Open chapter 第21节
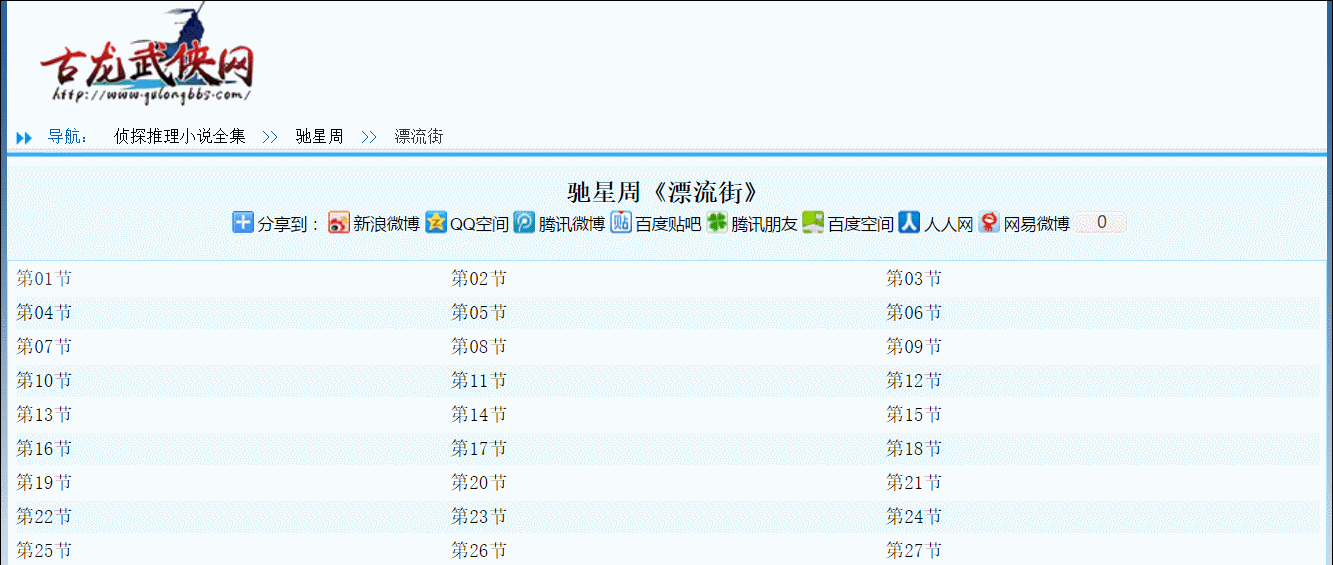 (914, 483)
